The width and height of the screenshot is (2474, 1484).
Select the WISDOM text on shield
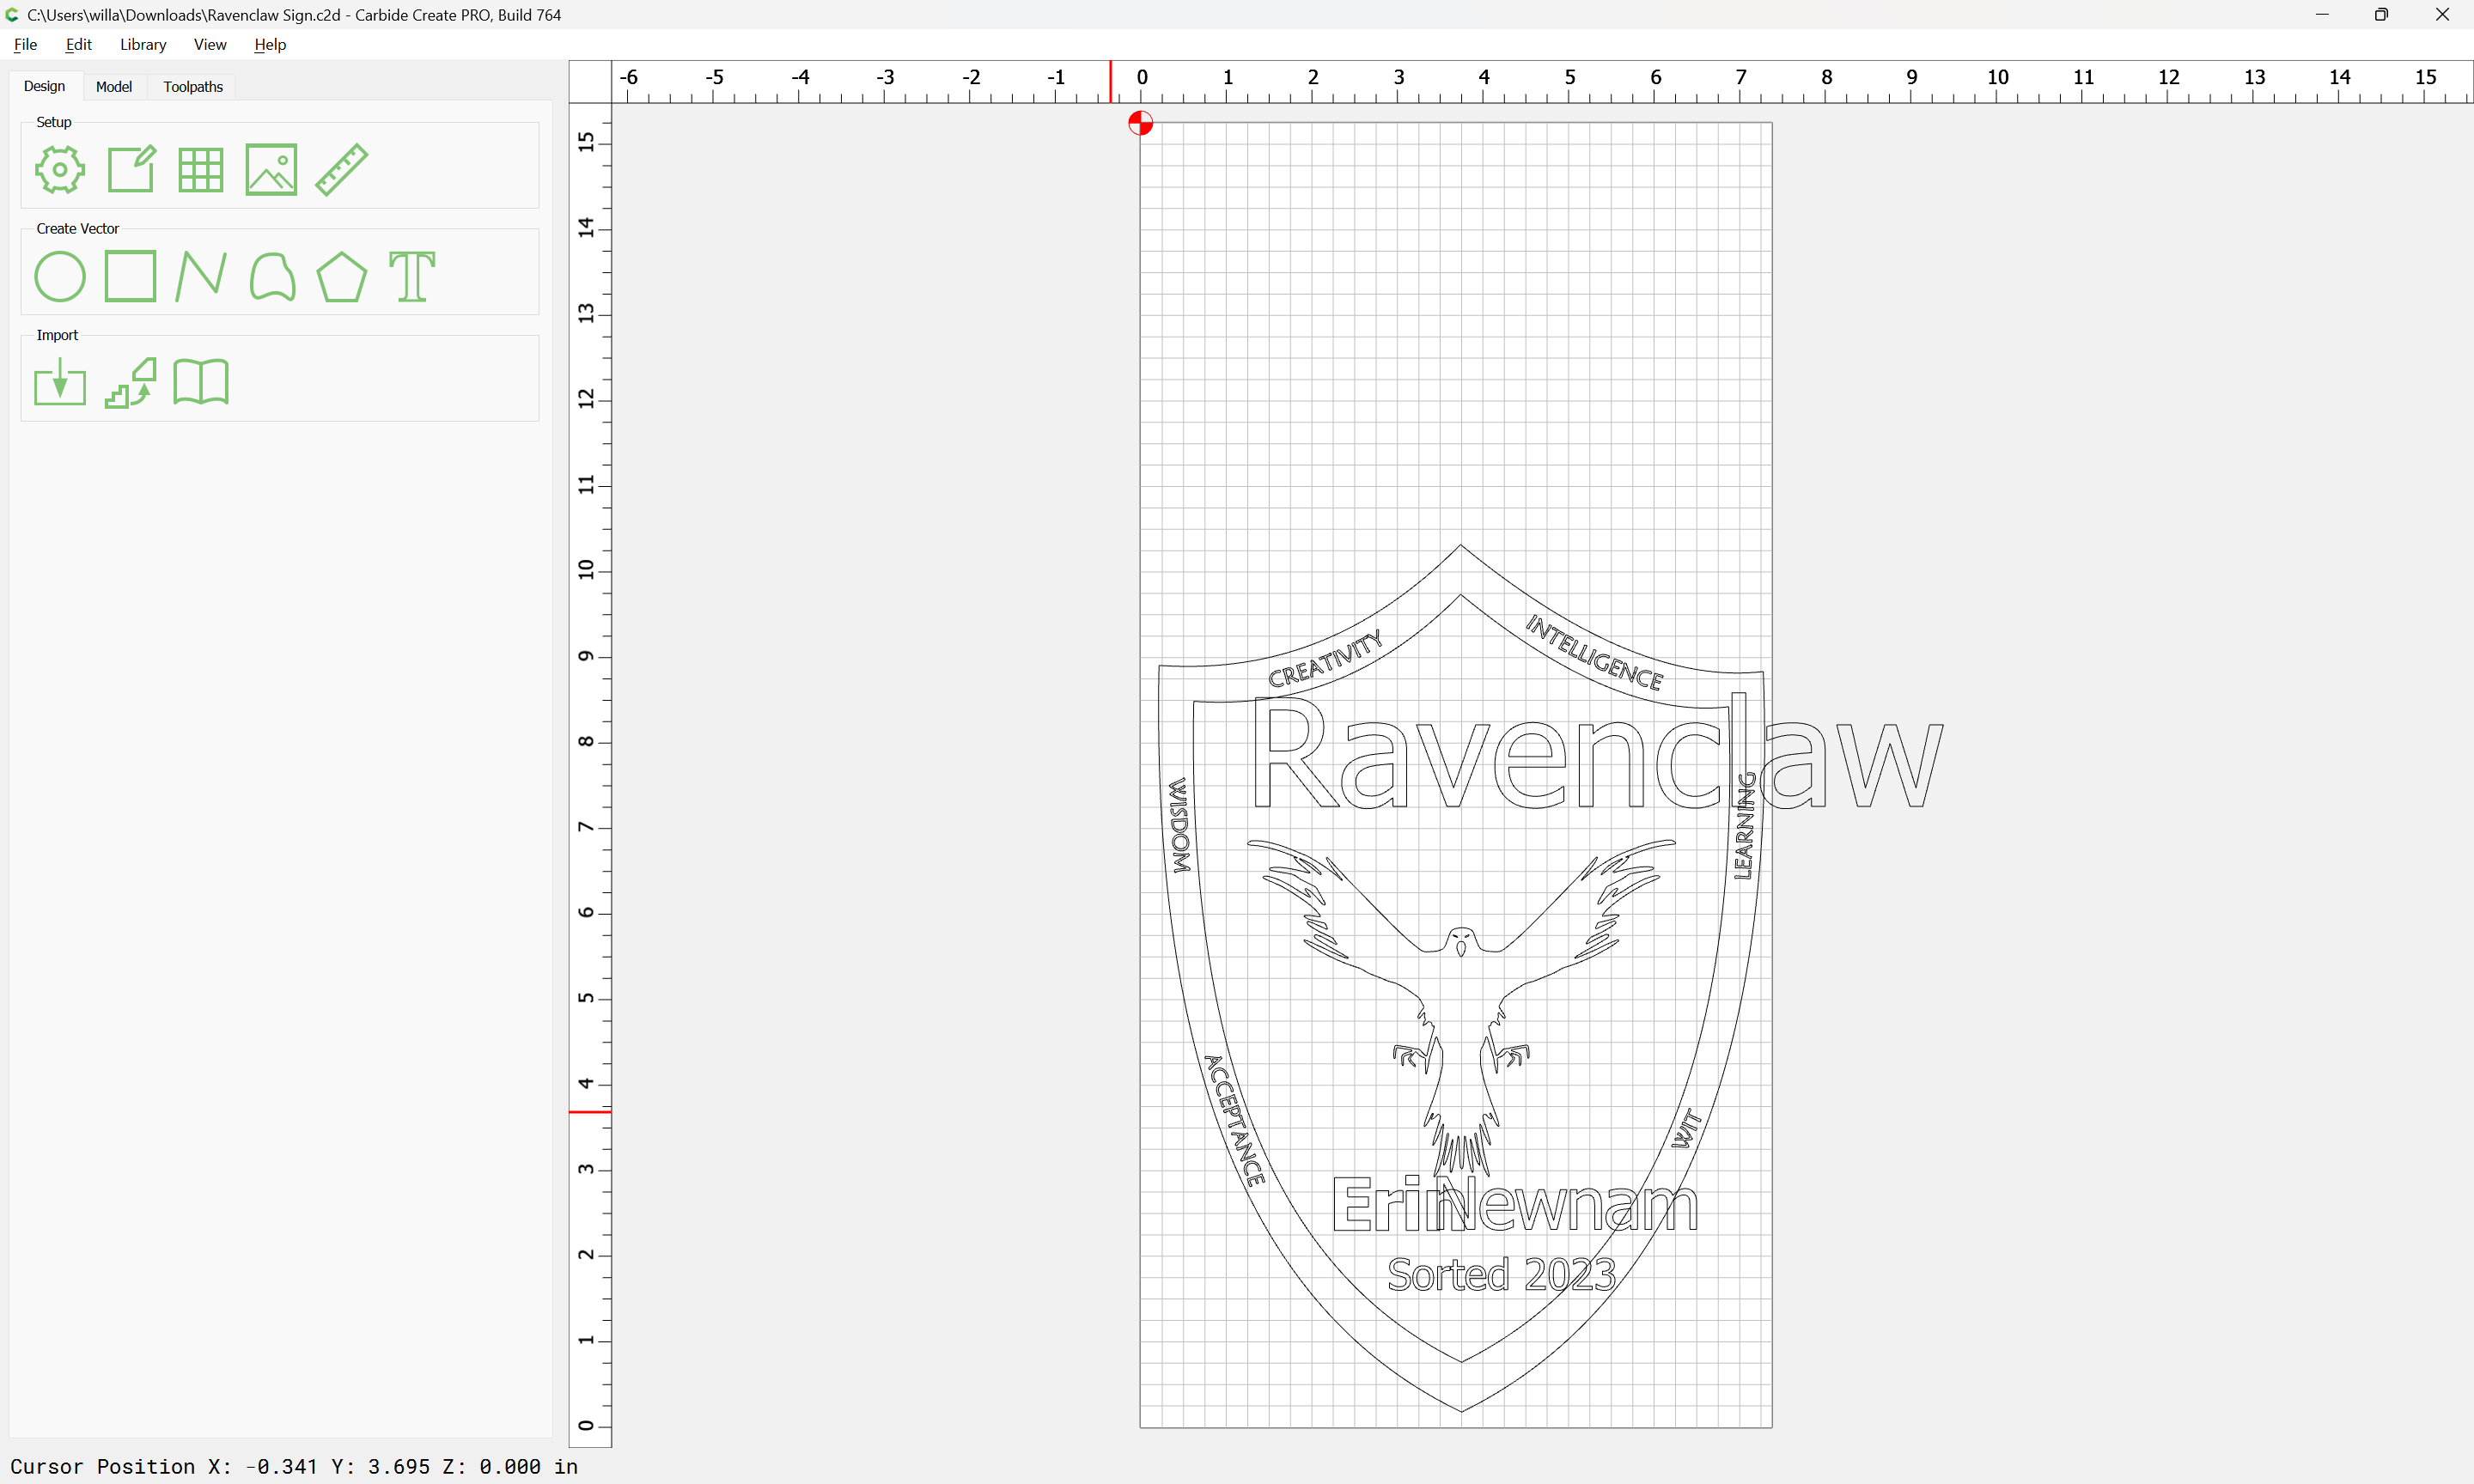click(x=1180, y=825)
